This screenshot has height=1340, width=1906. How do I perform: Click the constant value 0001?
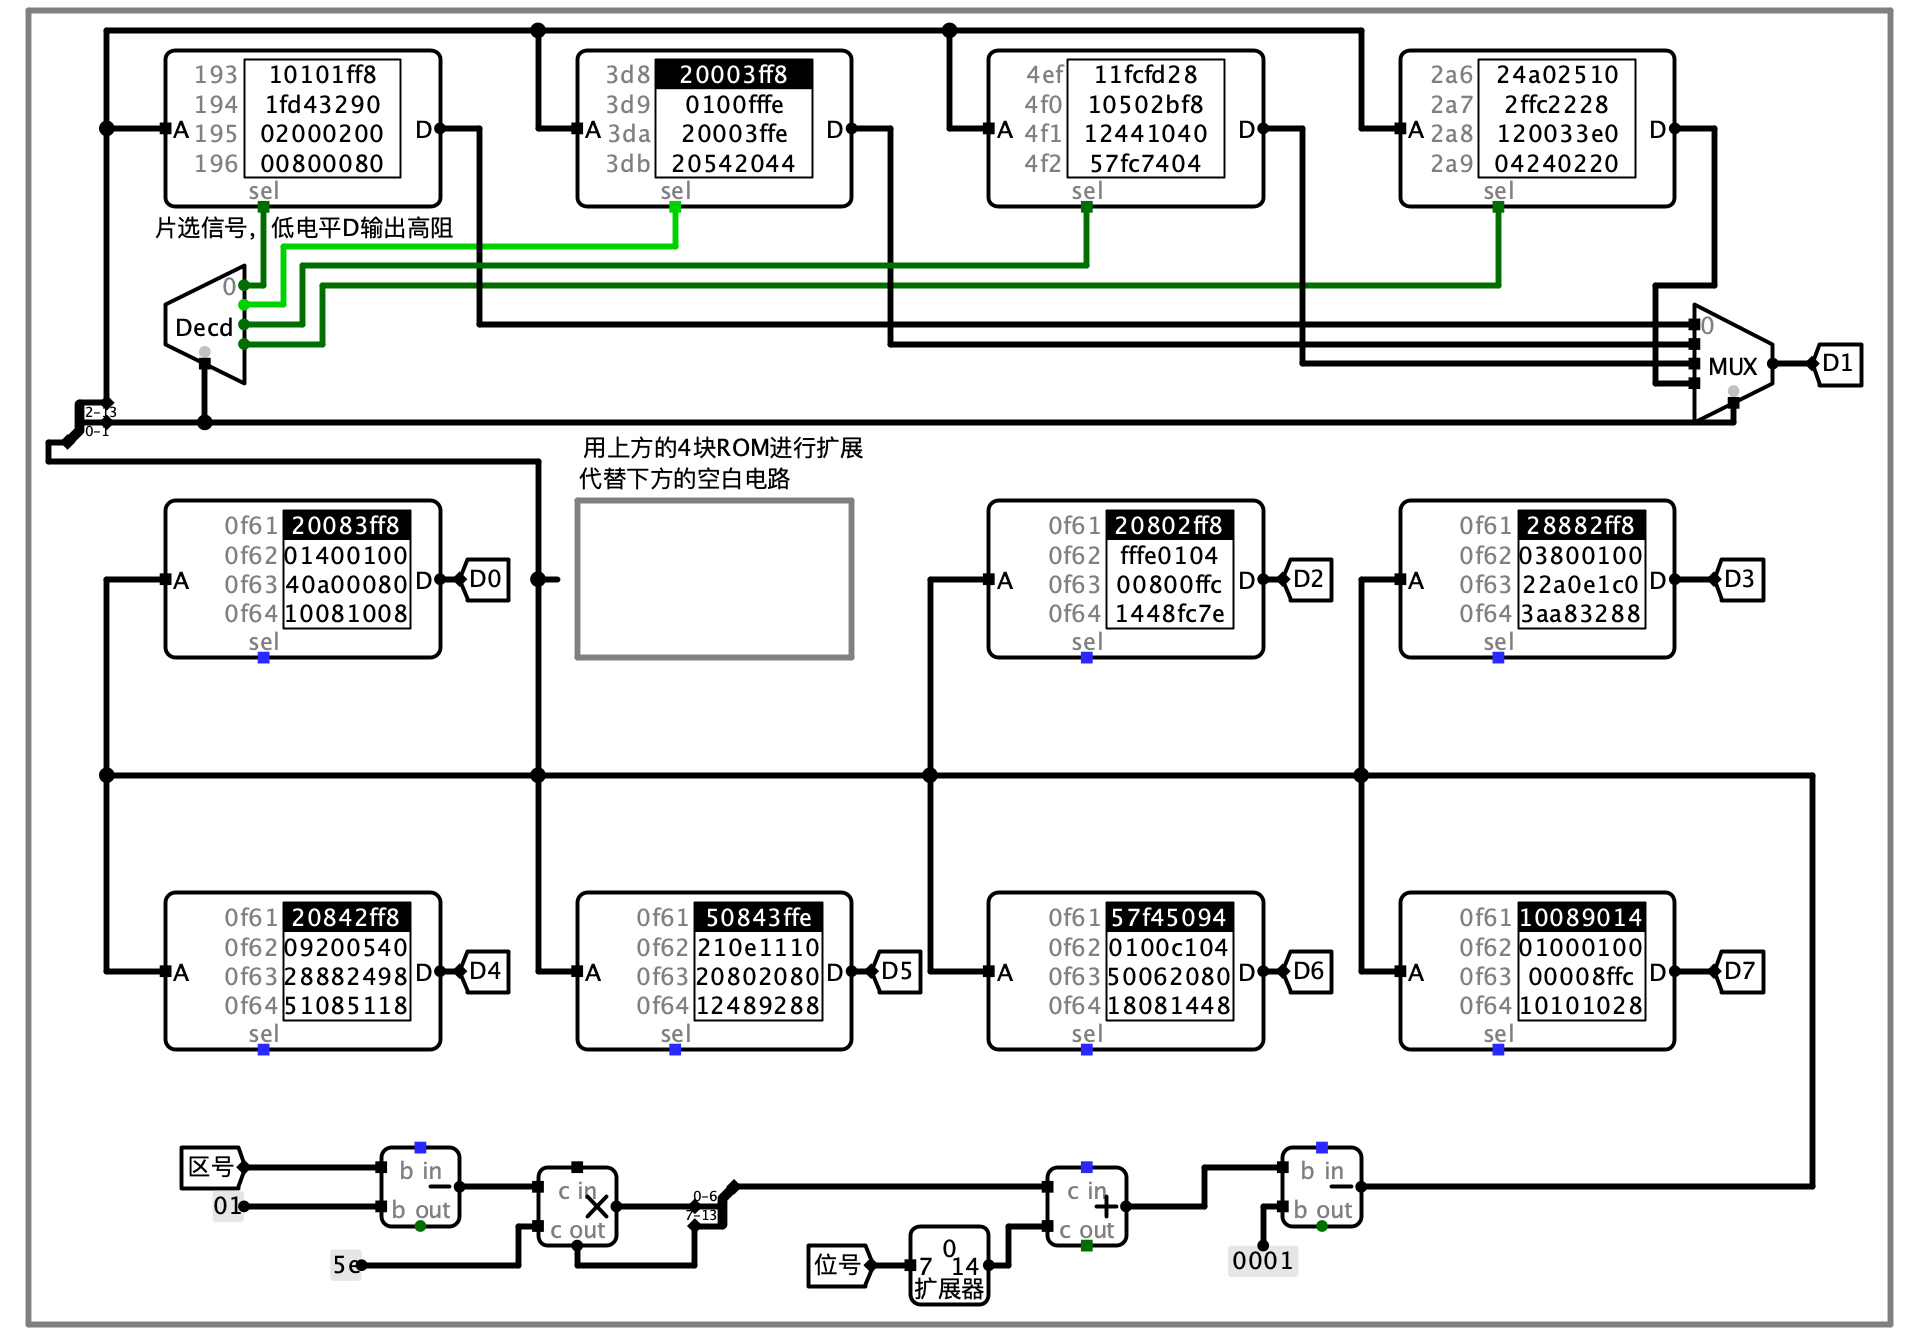click(1263, 1262)
